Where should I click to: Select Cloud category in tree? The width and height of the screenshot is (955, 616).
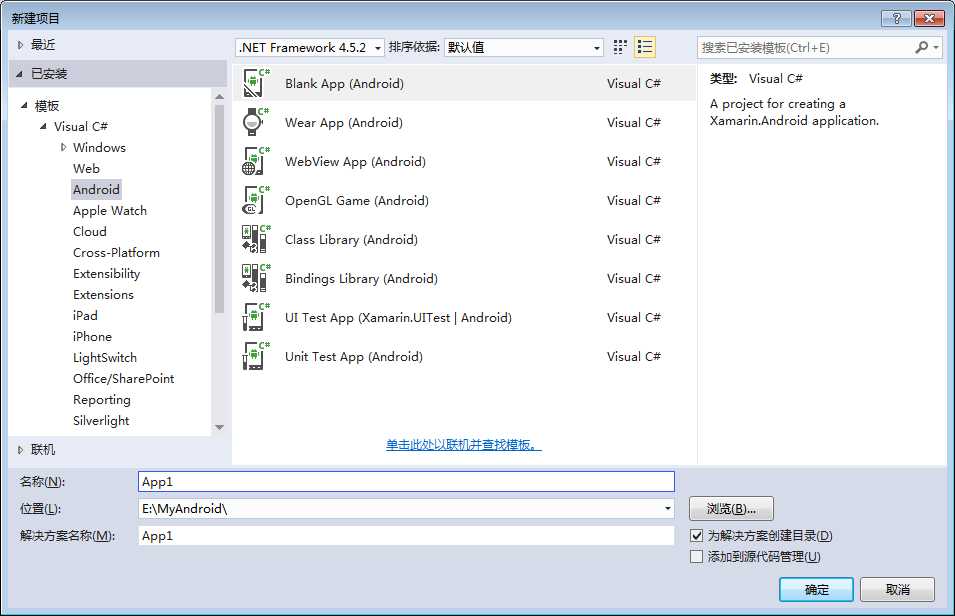tap(90, 232)
